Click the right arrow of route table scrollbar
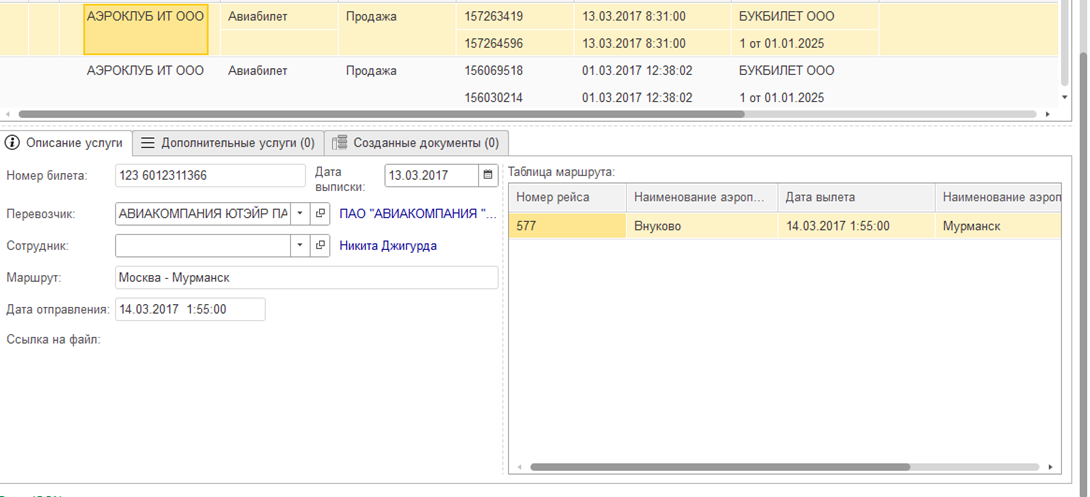1090x497 pixels. [x=1049, y=467]
